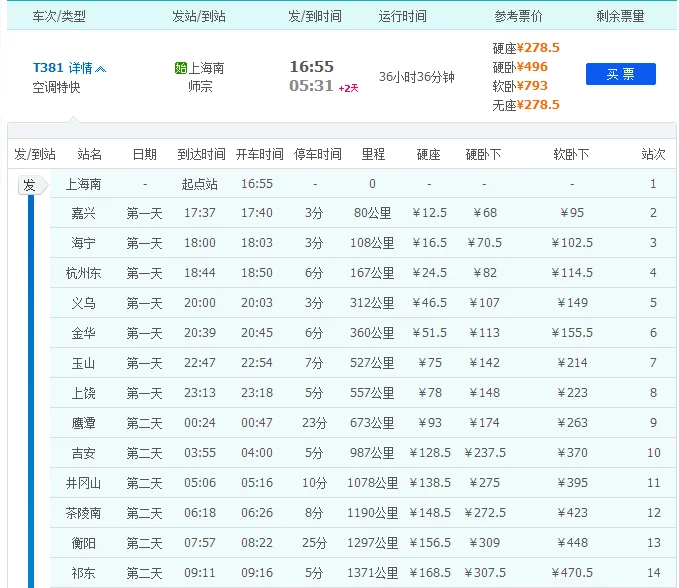This screenshot has height=588, width=679.
Task: Click the 衡阳 station name
Action: [83, 543]
